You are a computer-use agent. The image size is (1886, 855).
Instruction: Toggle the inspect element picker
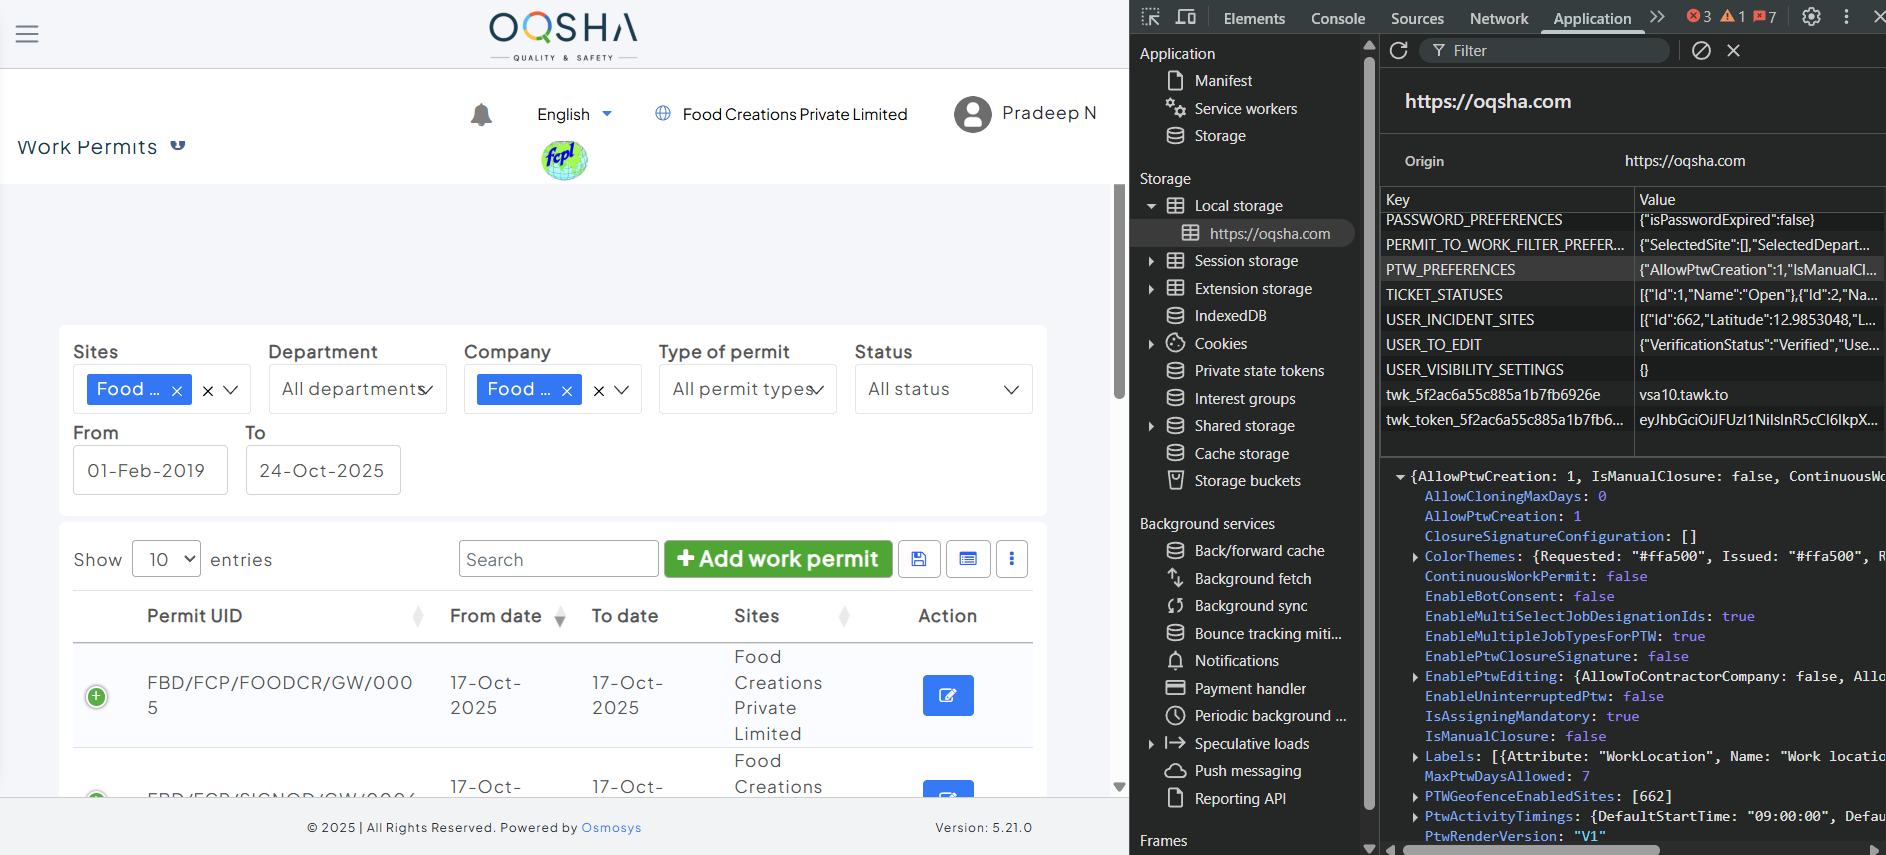click(1151, 17)
